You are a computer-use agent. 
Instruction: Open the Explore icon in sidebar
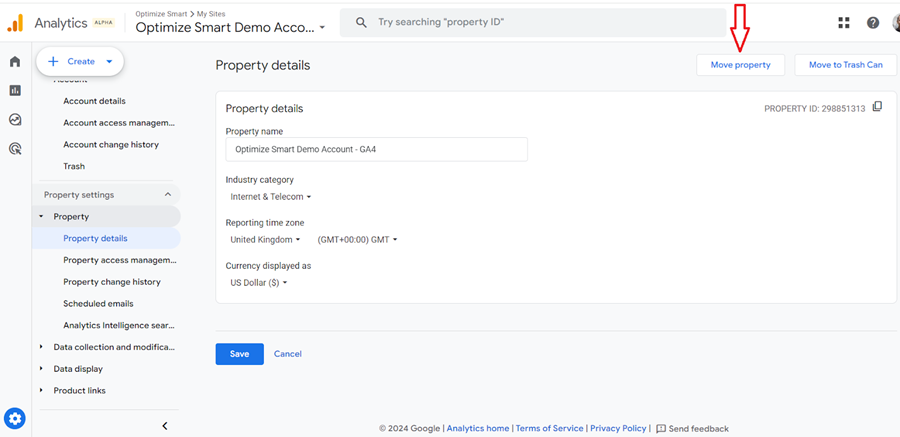(15, 119)
